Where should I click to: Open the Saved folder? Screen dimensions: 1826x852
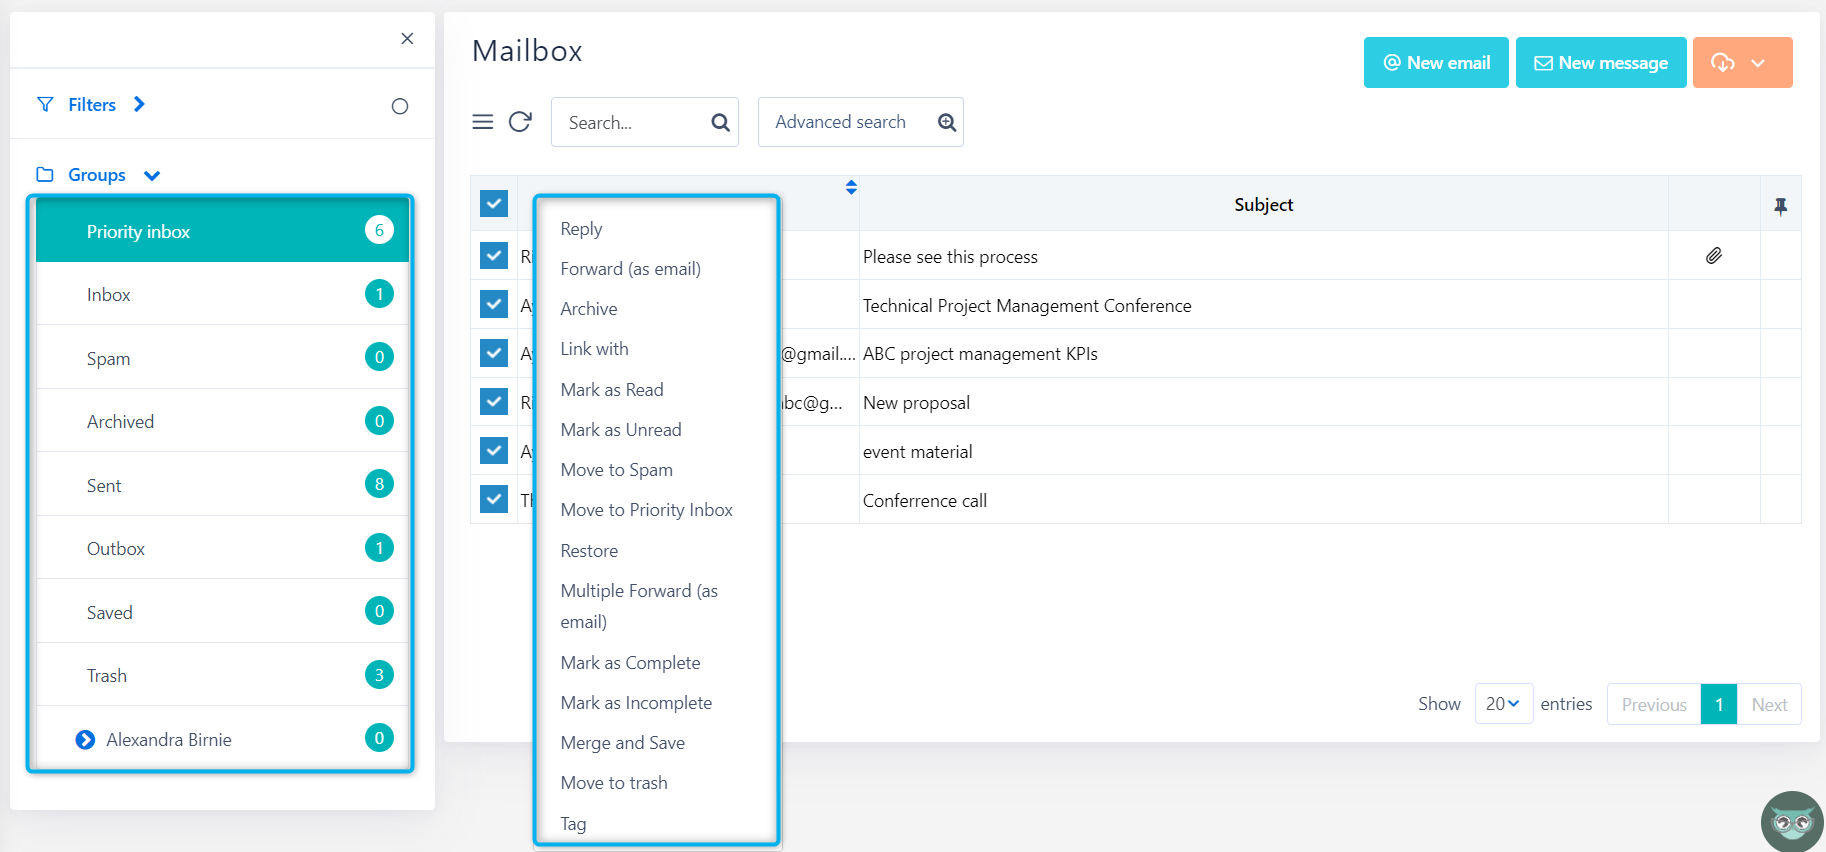pyautogui.click(x=222, y=612)
